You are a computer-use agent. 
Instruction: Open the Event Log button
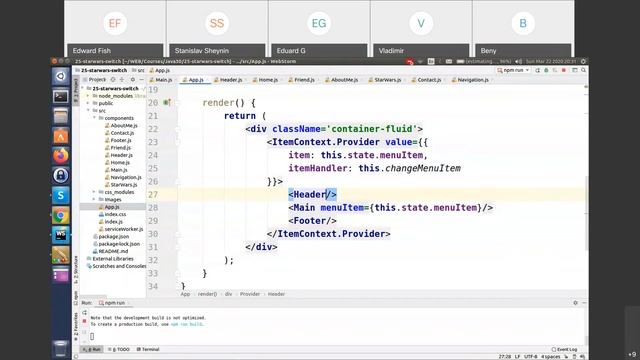[x=564, y=349]
